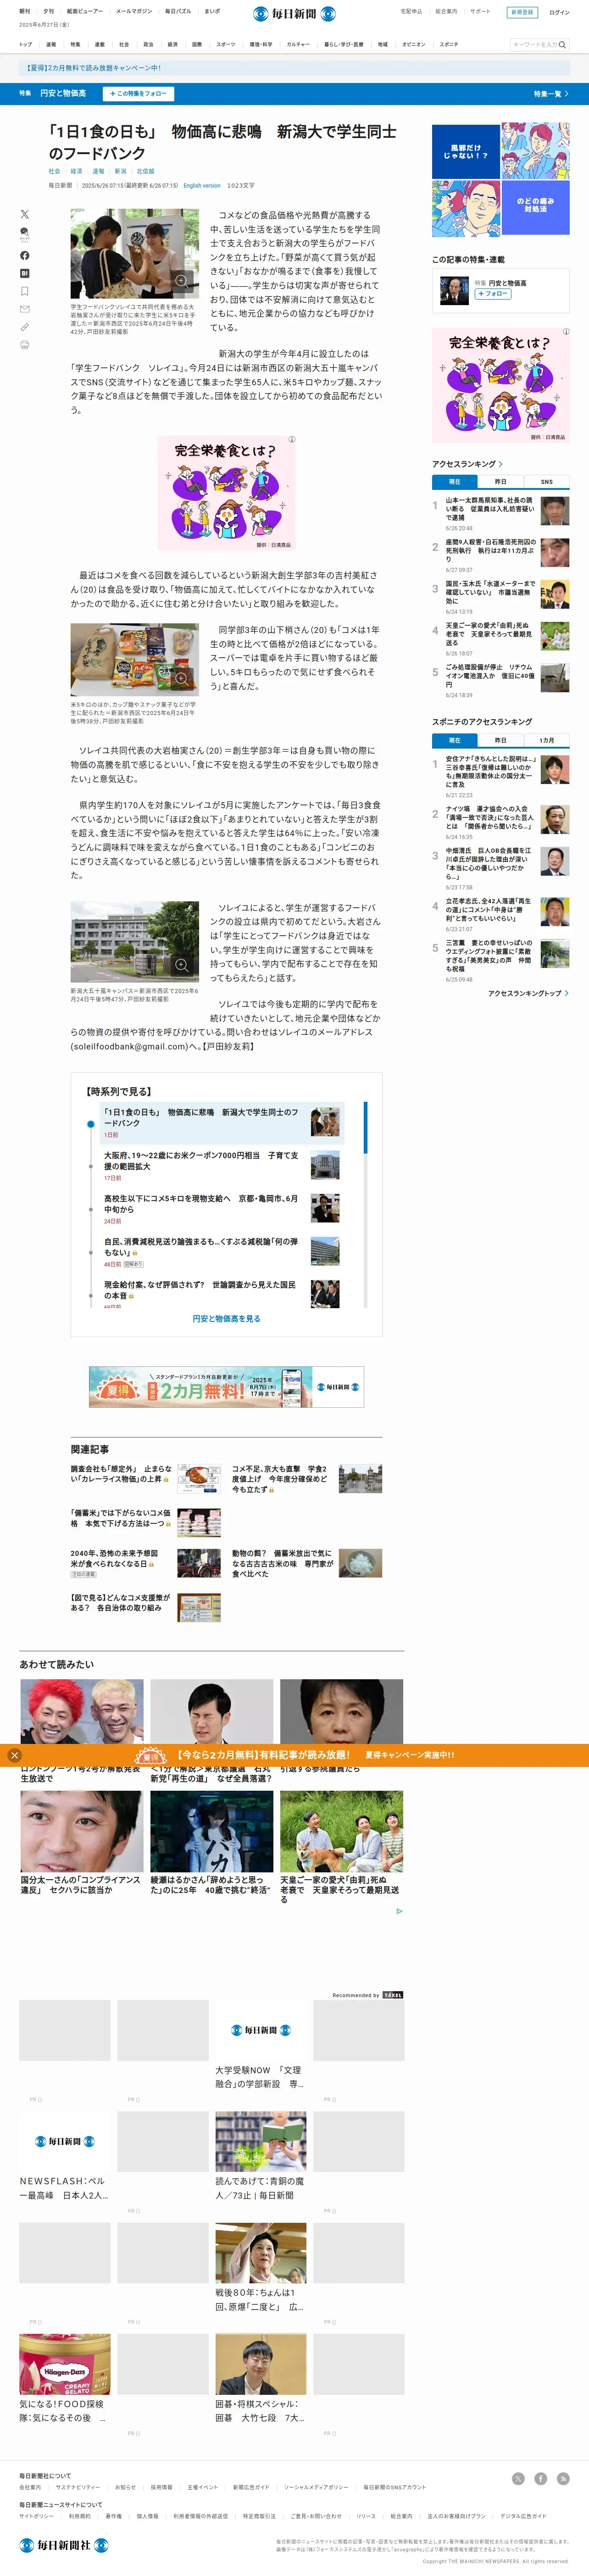Expand アクセスランキング heading chevron

click(501, 464)
